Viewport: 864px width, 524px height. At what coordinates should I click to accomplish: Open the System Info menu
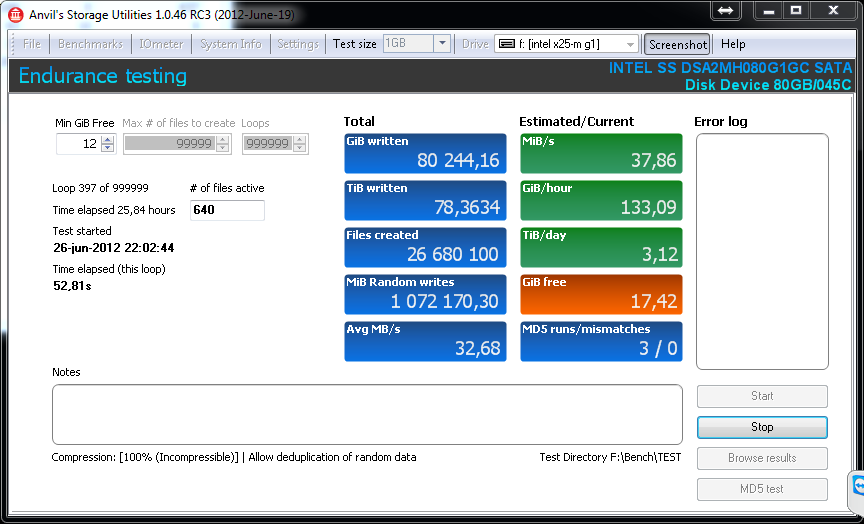coord(230,44)
